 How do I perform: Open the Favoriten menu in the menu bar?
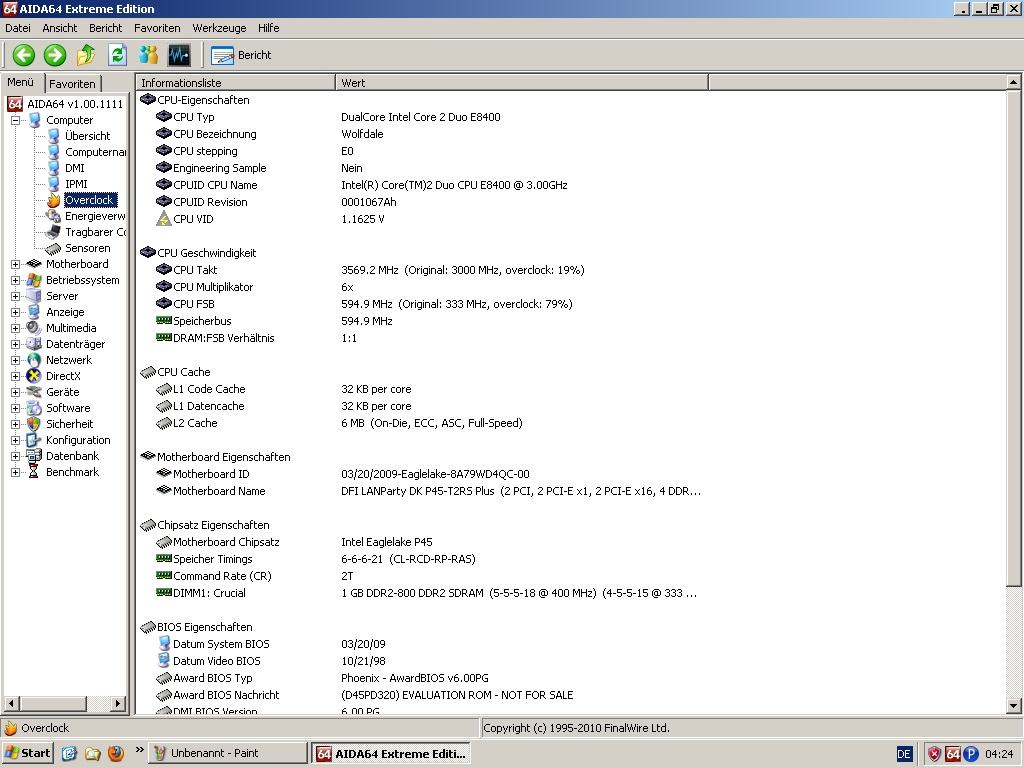pyautogui.click(x=157, y=28)
